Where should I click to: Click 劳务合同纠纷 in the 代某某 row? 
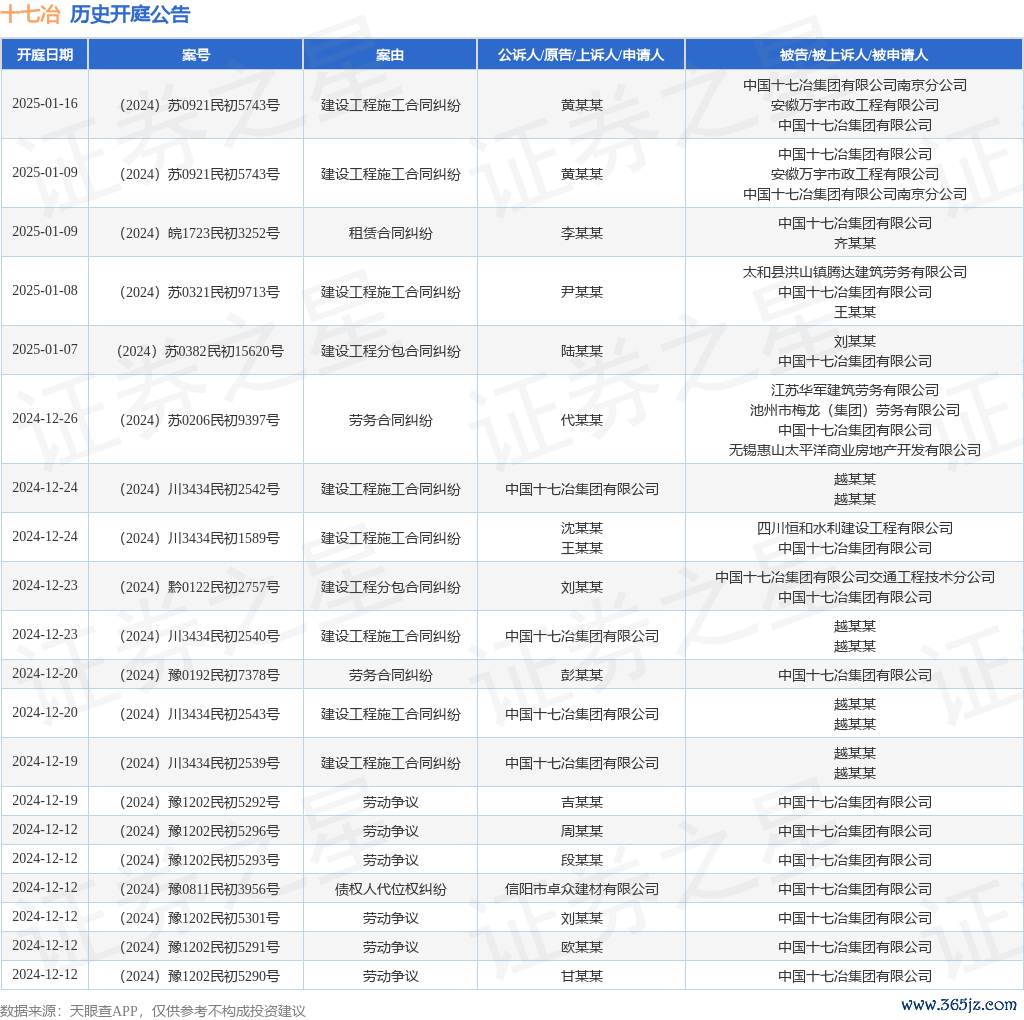click(x=391, y=420)
